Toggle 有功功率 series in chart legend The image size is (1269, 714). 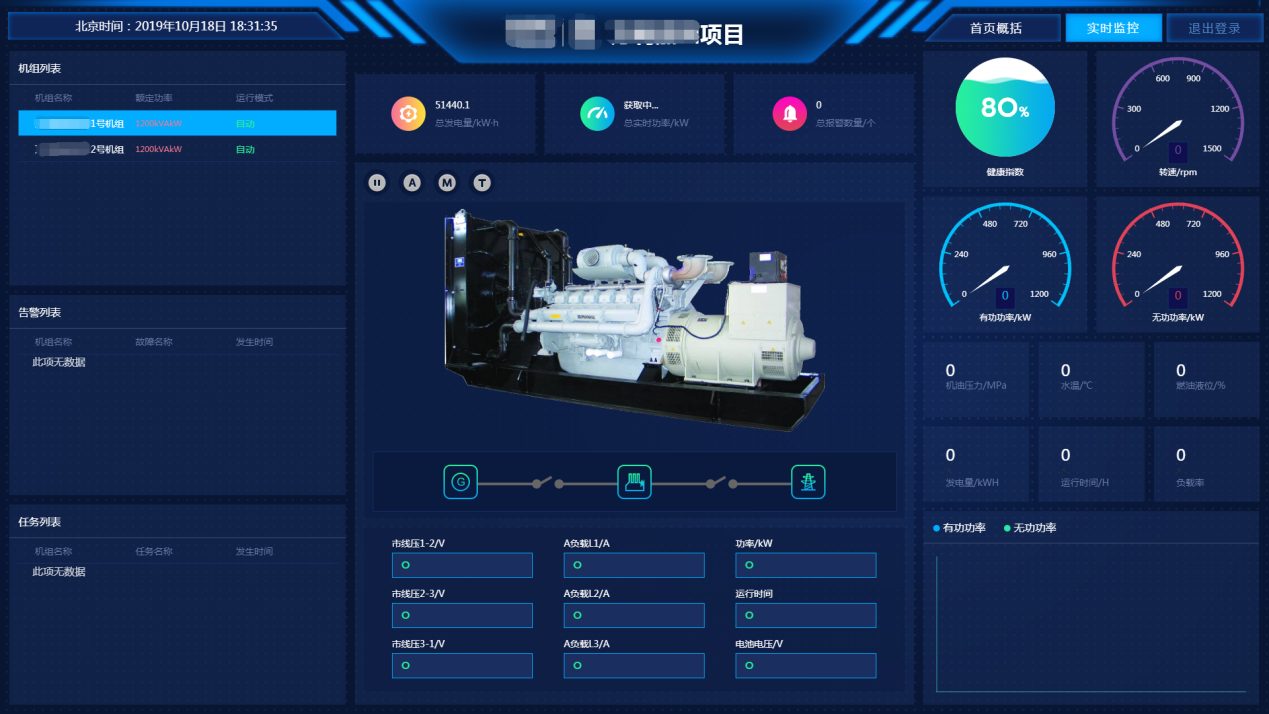pyautogui.click(x=959, y=528)
